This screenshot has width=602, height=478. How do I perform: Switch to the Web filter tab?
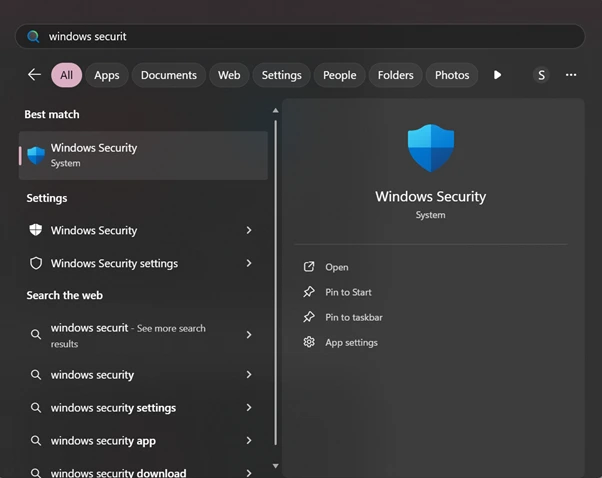coord(229,75)
